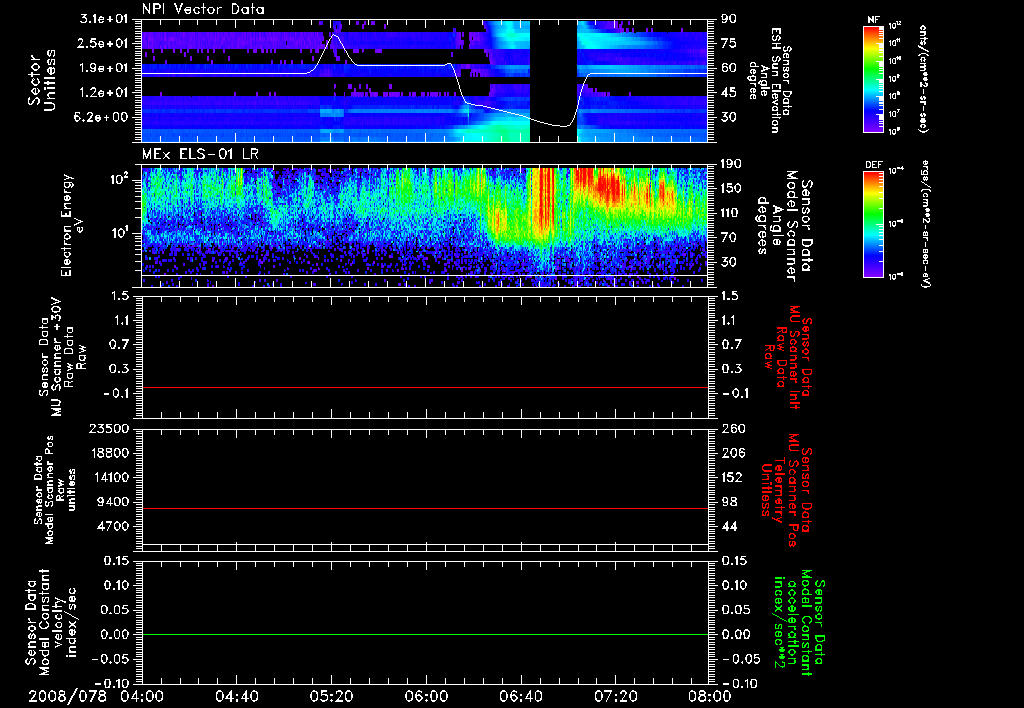Click the '190' scanner angle axis value
This screenshot has height=708, width=1024.
[x=731, y=164]
